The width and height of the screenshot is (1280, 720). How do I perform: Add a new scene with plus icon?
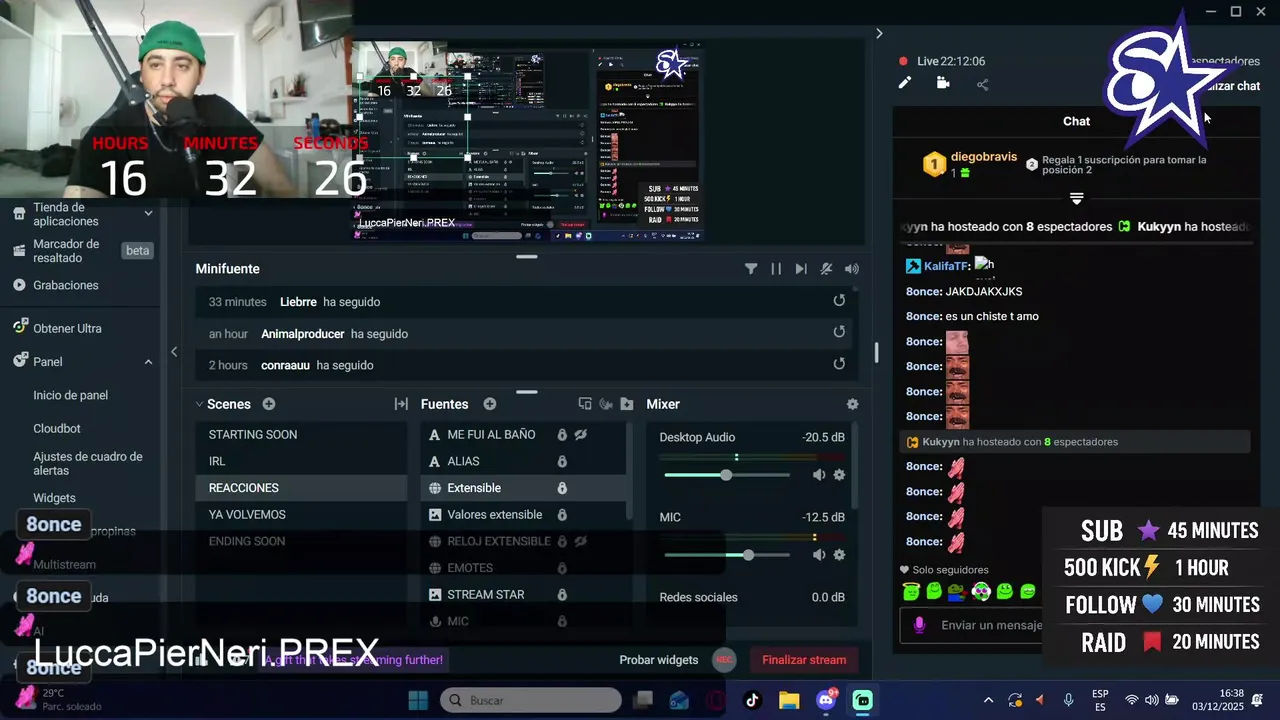[269, 404]
